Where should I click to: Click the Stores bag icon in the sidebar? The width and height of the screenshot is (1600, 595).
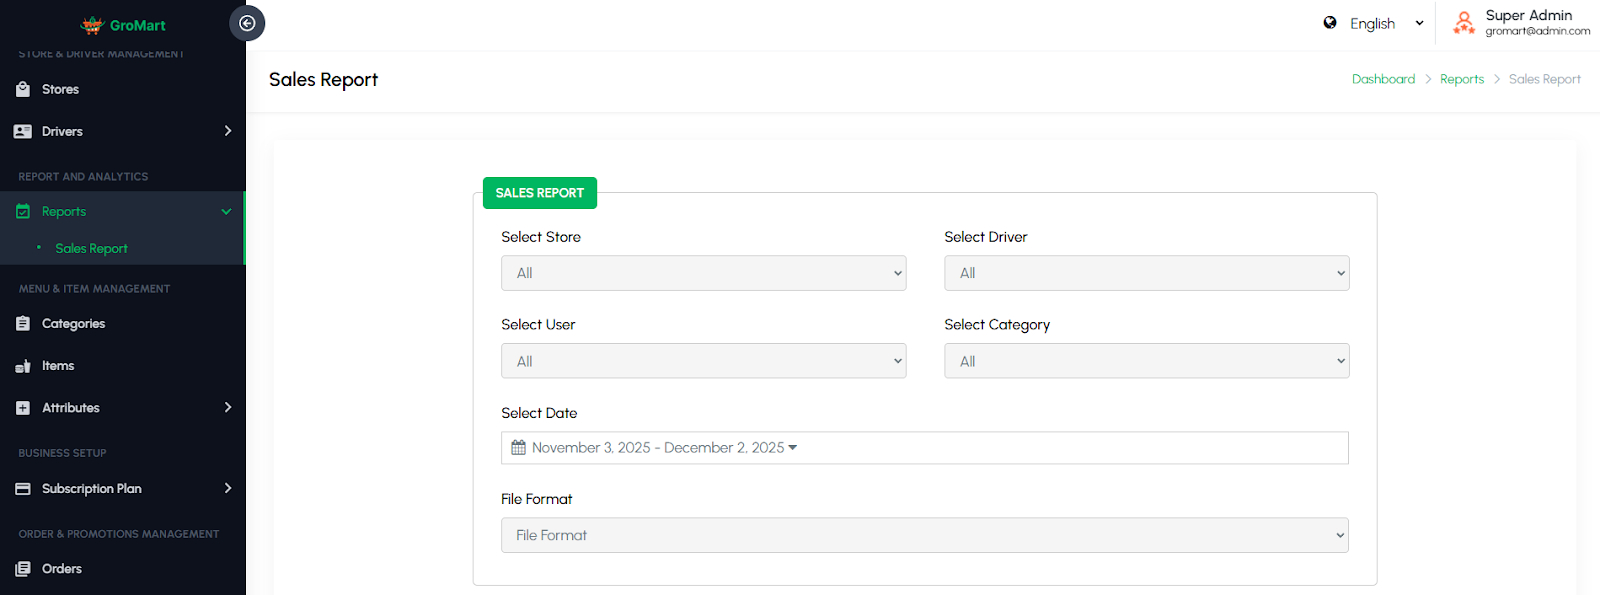click(23, 89)
